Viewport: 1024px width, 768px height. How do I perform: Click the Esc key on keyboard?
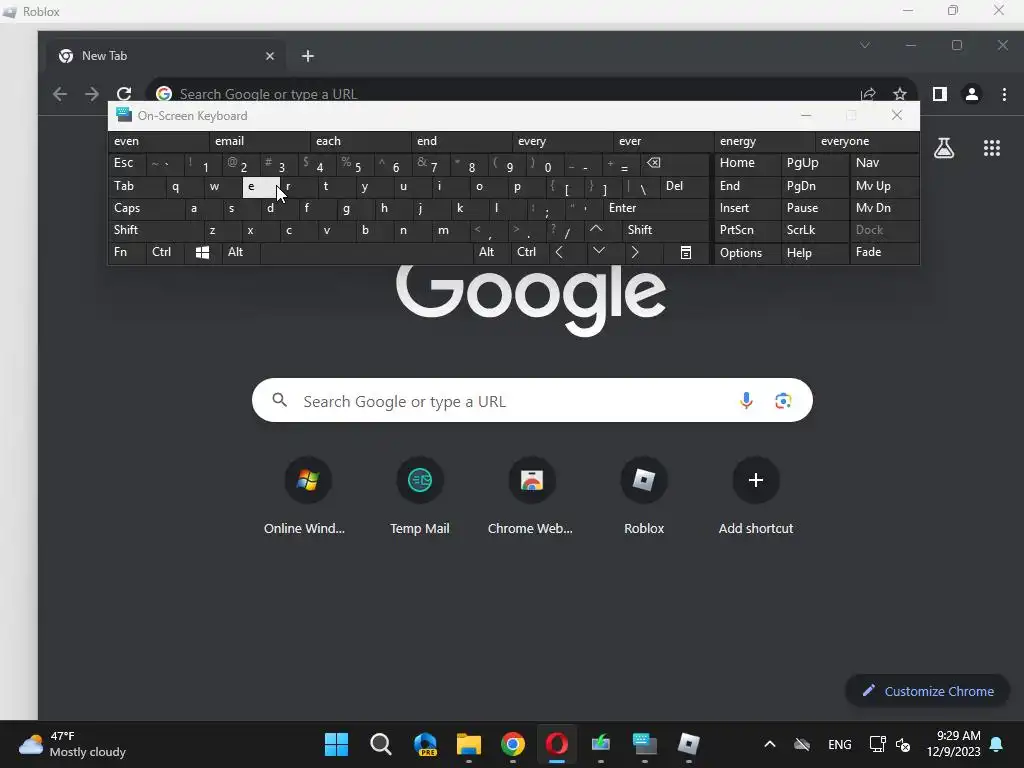[127, 163]
